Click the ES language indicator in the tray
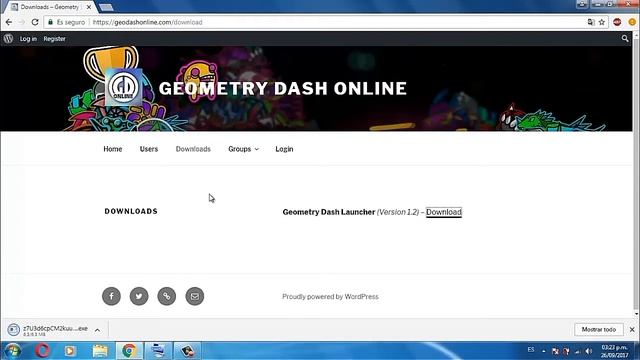640x360 pixels. point(531,350)
